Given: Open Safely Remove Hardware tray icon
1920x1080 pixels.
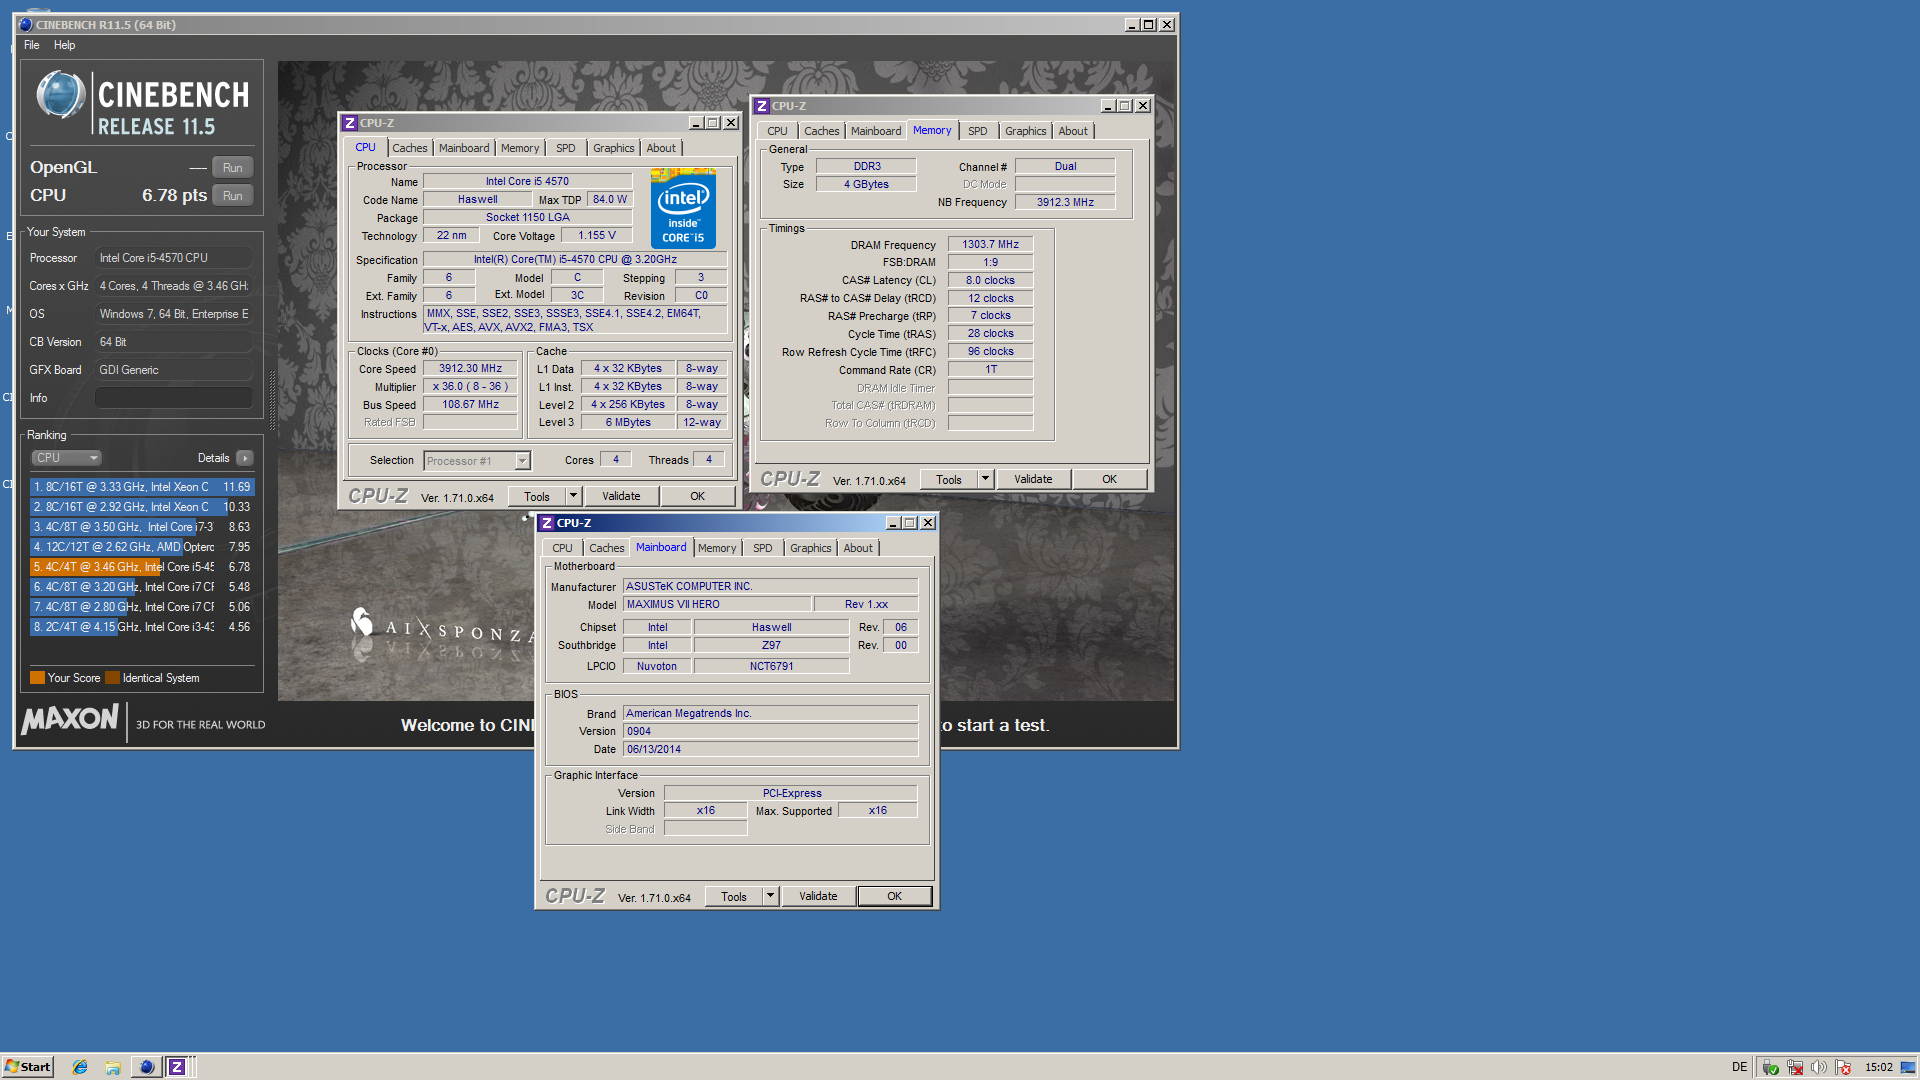Looking at the screenshot, I should pyautogui.click(x=1770, y=1067).
